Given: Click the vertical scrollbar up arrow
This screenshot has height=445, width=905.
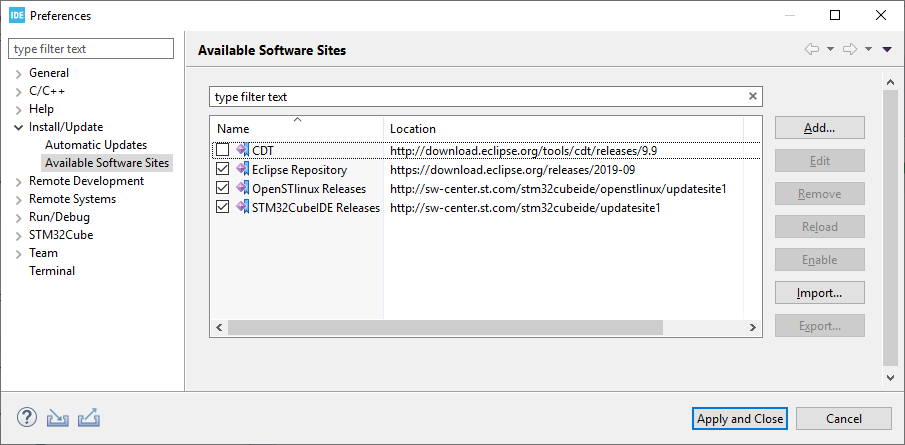Looking at the screenshot, I should 890,83.
